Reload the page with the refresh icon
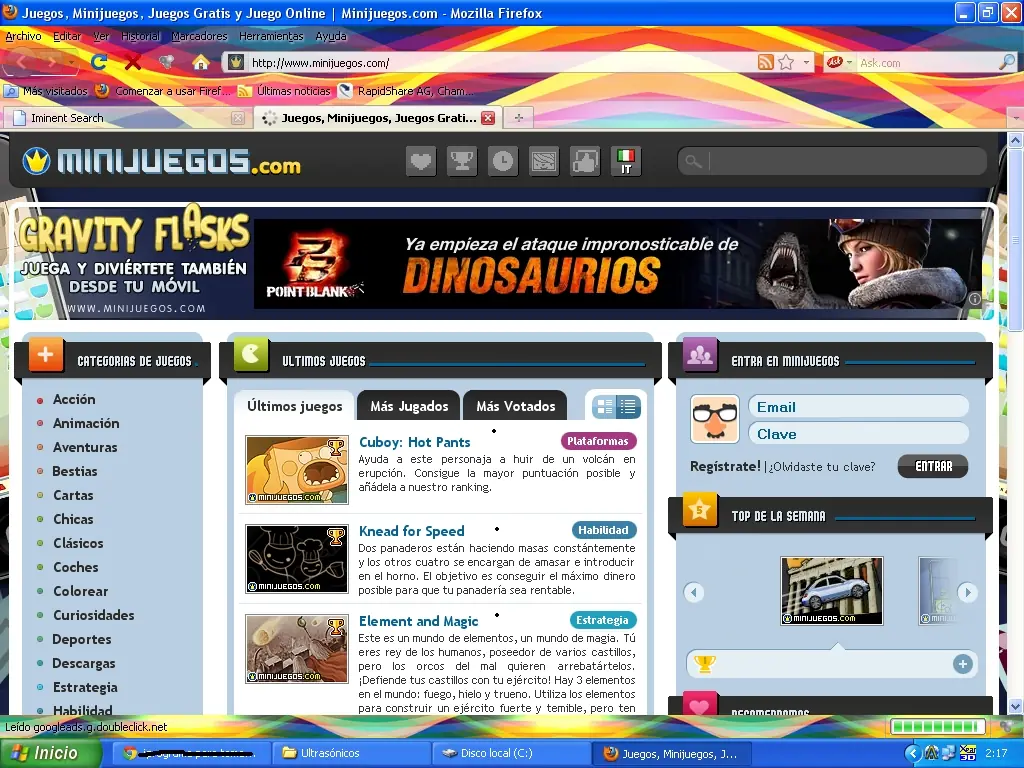1024x768 pixels. coord(99,62)
